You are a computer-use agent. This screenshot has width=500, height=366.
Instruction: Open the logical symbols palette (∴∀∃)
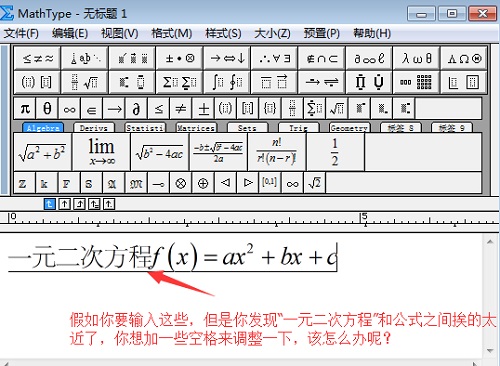274,59
